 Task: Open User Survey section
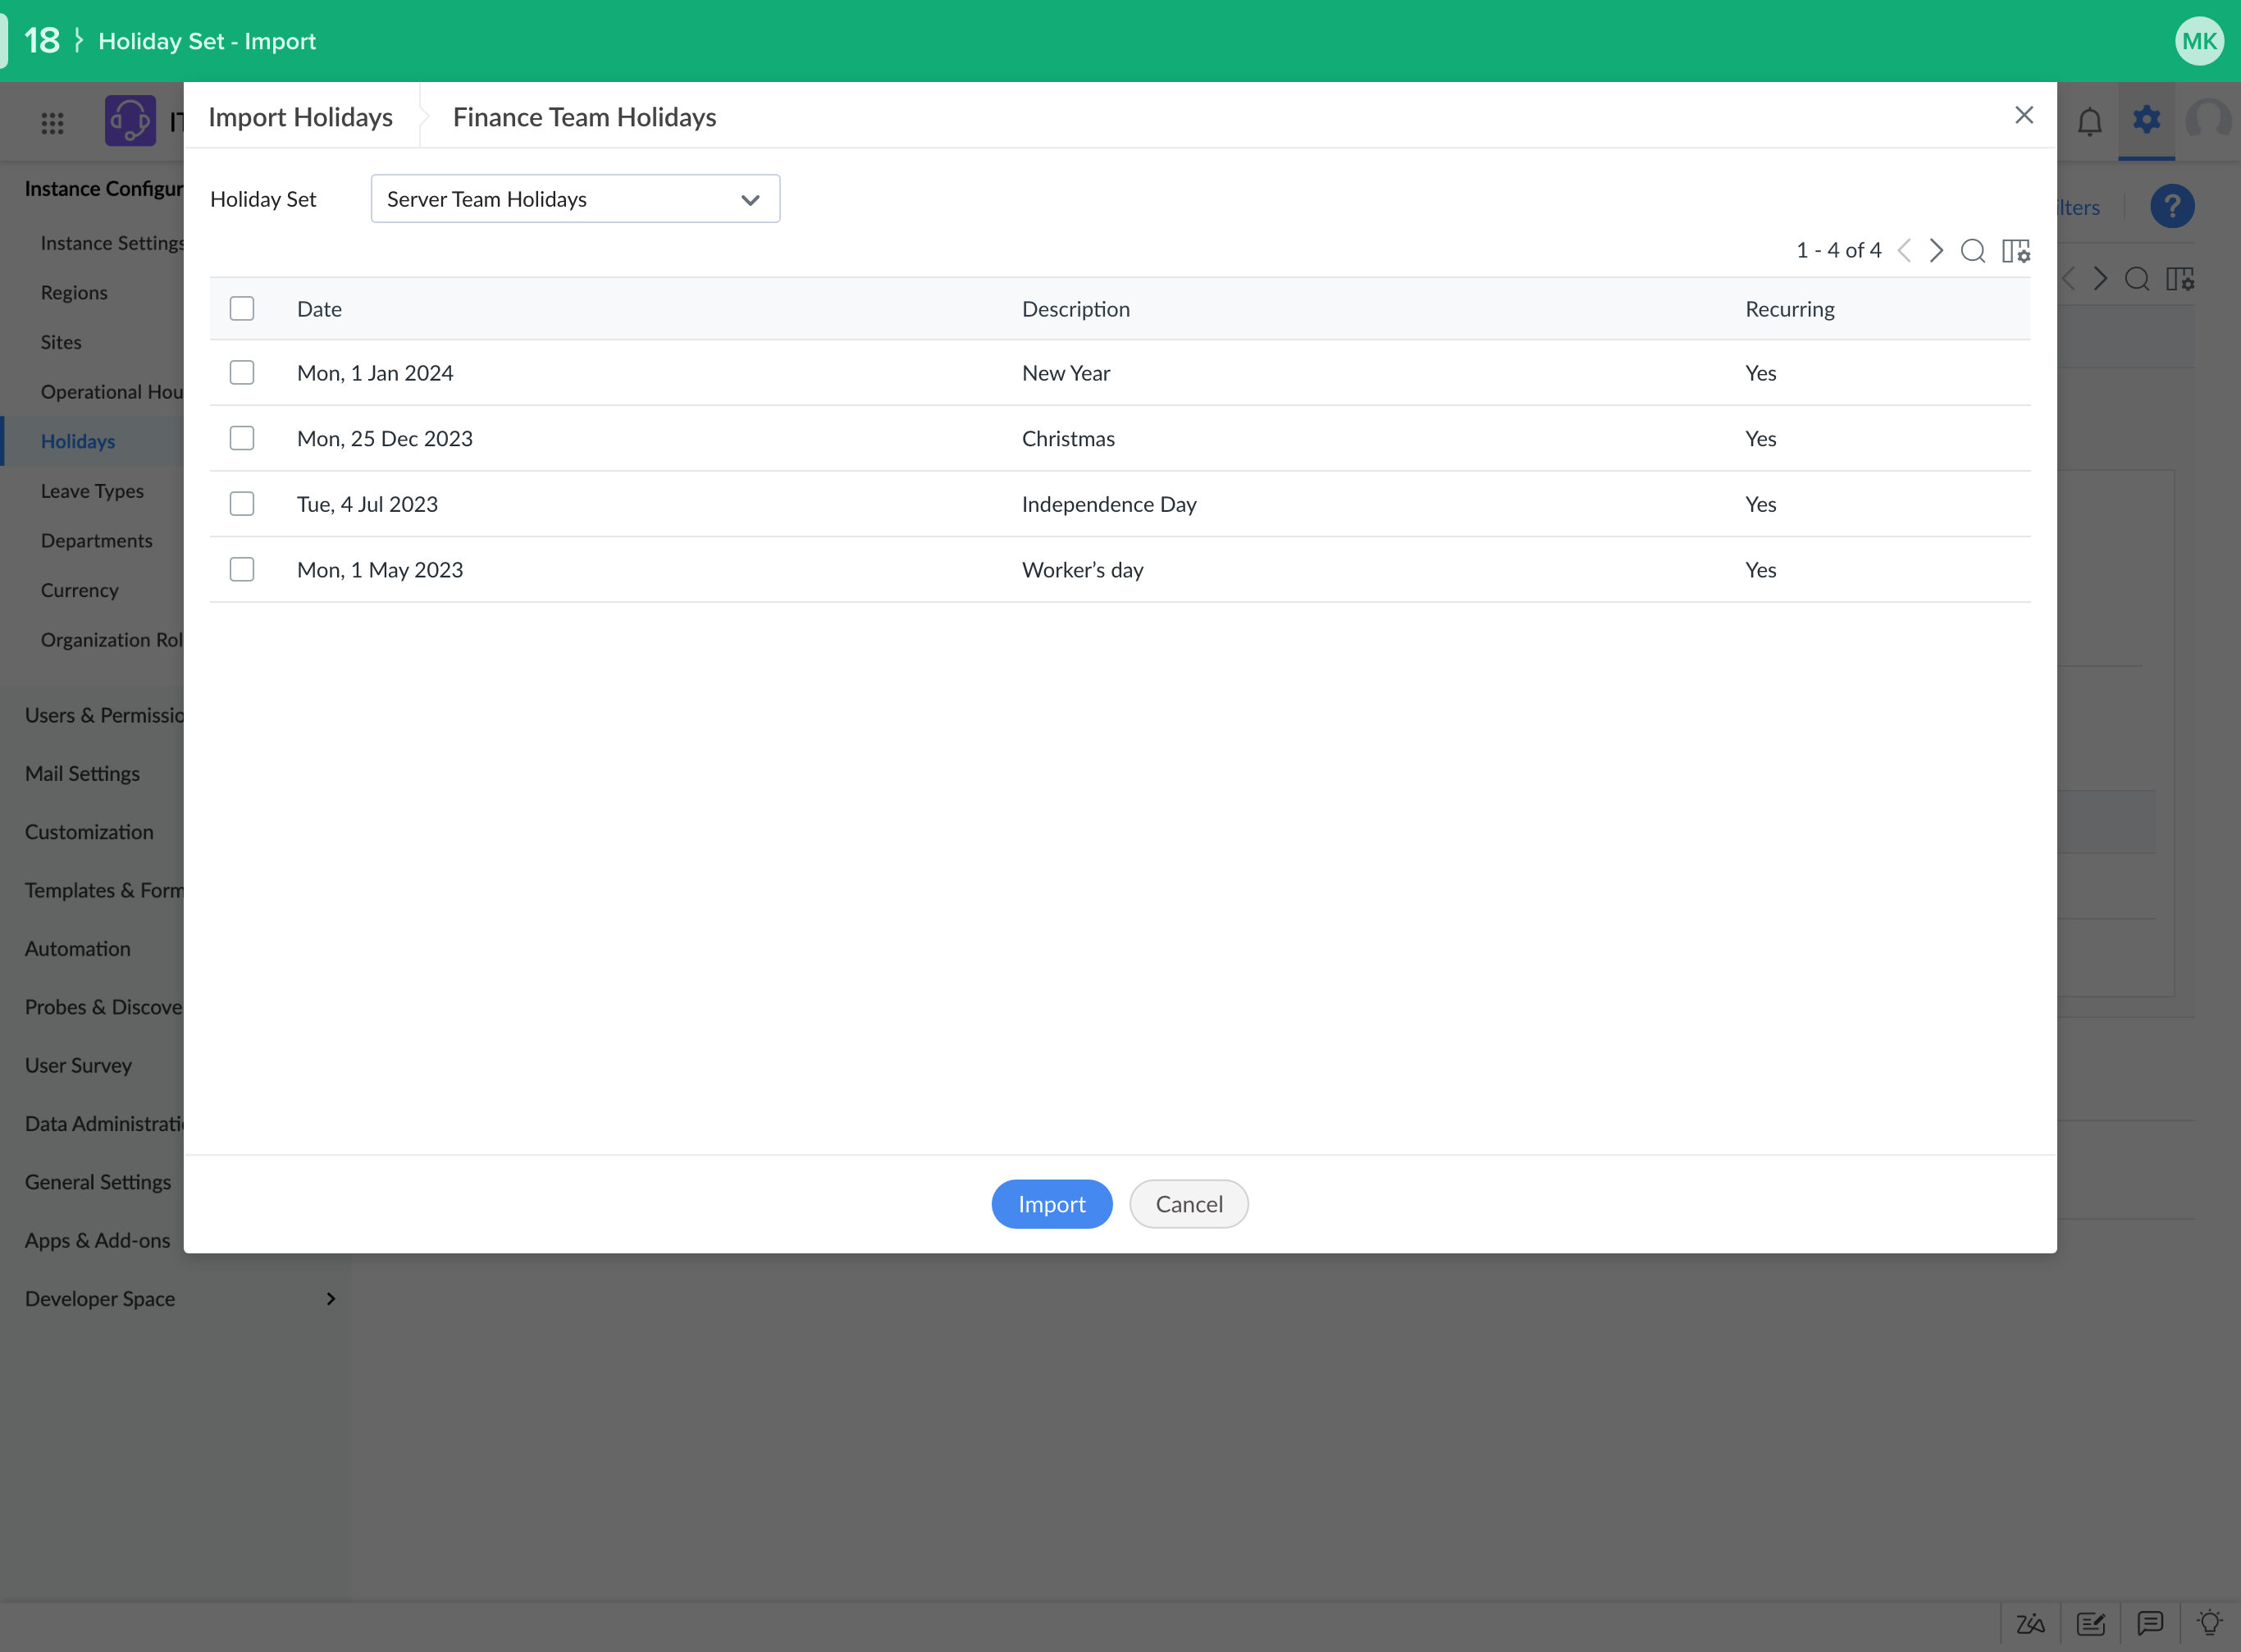click(78, 1065)
